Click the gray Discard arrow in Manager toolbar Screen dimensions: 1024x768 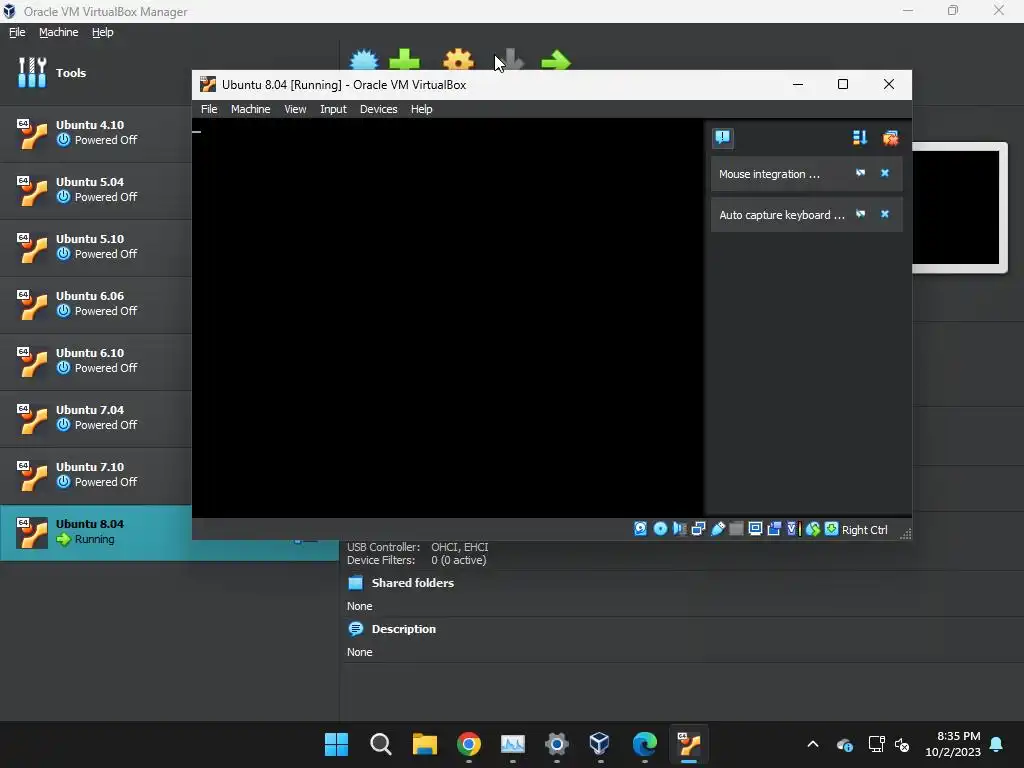point(512,60)
